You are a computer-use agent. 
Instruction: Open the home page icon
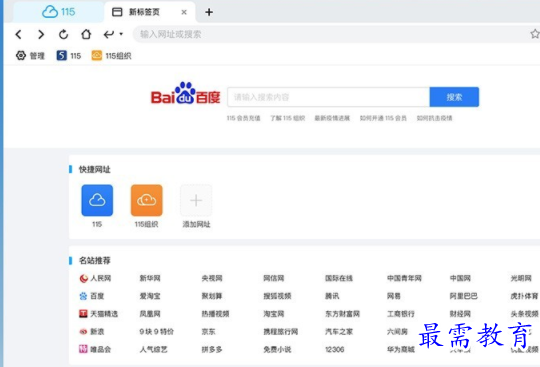pyautogui.click(x=86, y=34)
